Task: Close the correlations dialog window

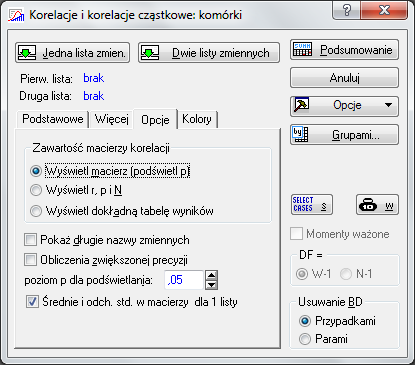Action: [384, 10]
